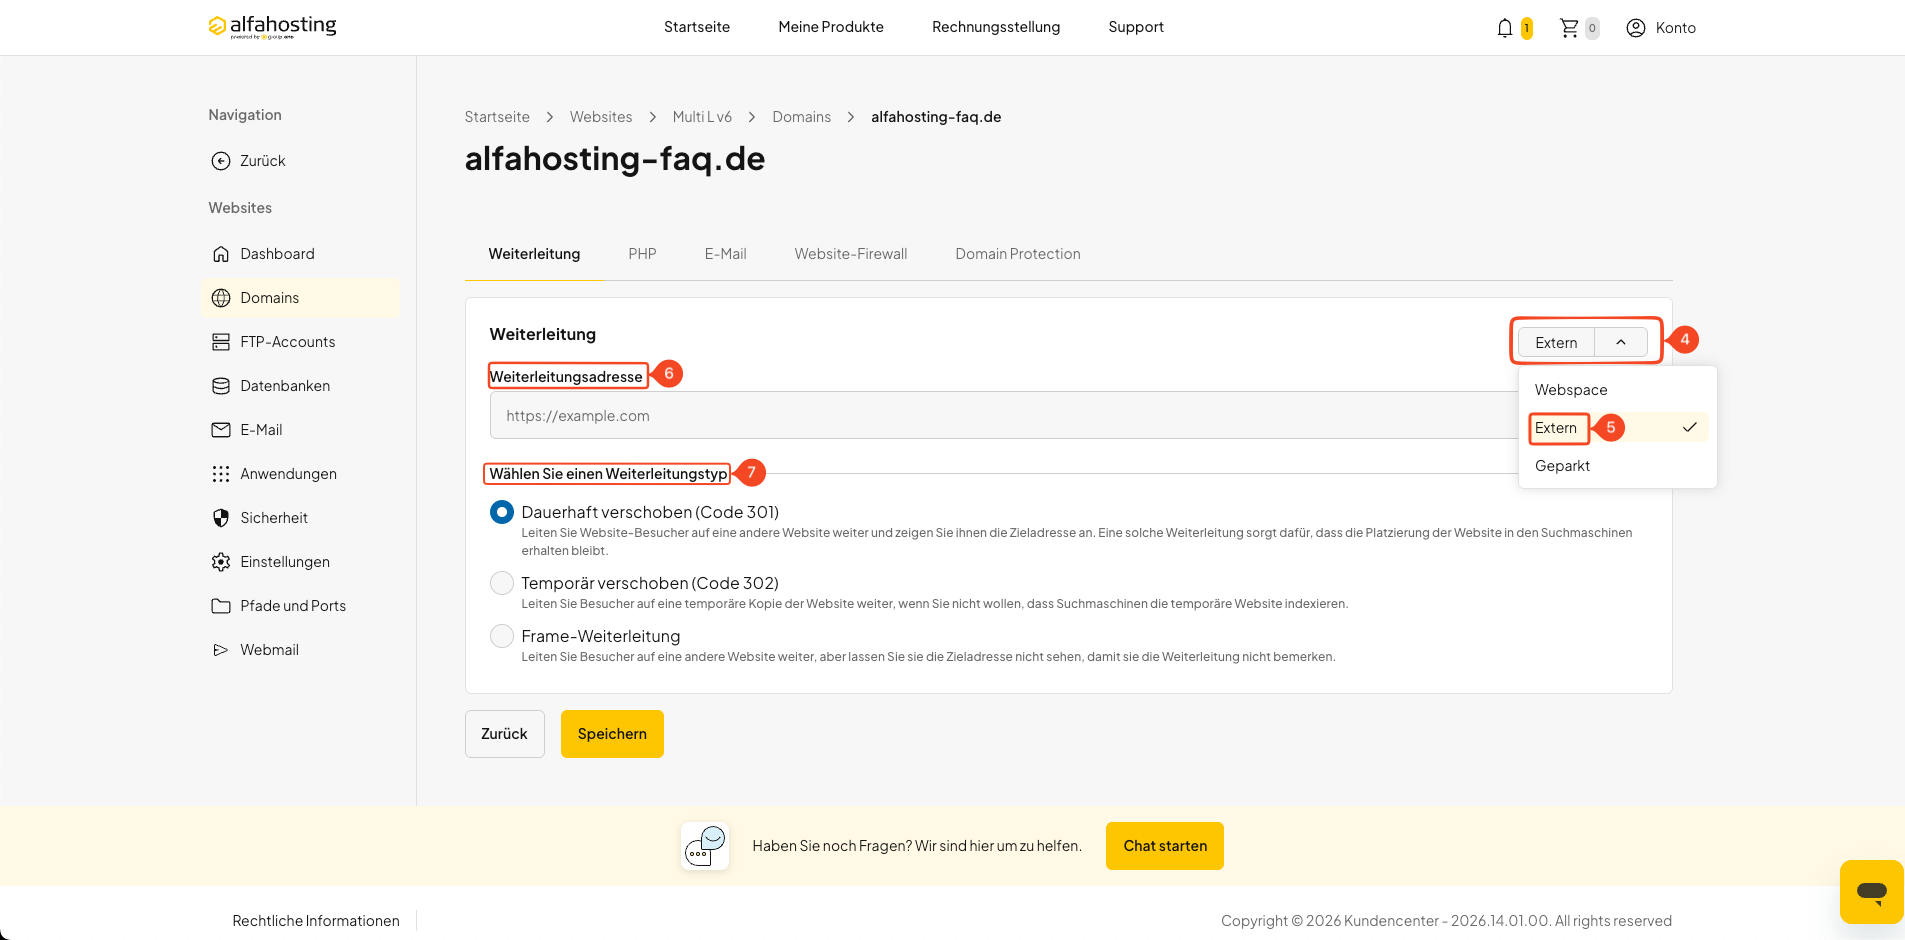Viewport: 1905px width, 940px height.
Task: Click the Zurück button below the form
Action: pyautogui.click(x=504, y=734)
